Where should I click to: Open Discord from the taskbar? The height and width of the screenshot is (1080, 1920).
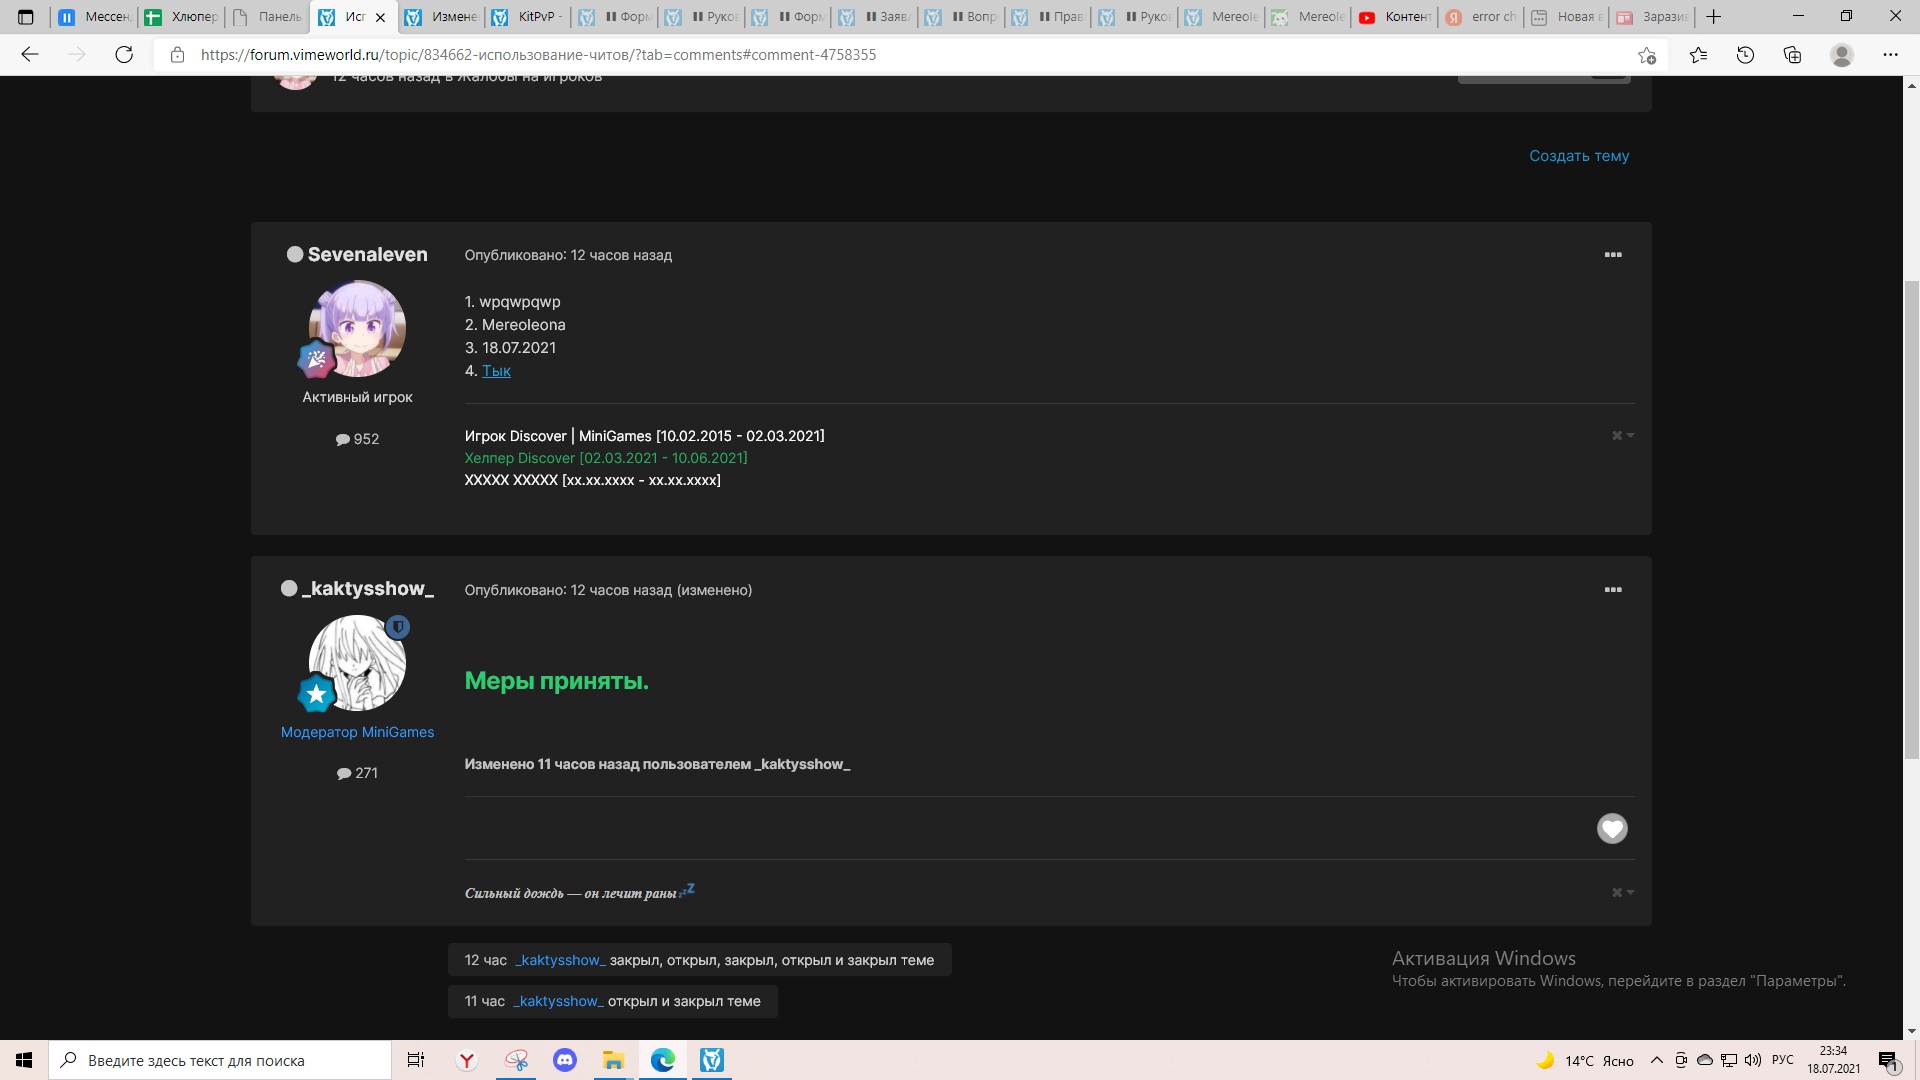point(565,1060)
